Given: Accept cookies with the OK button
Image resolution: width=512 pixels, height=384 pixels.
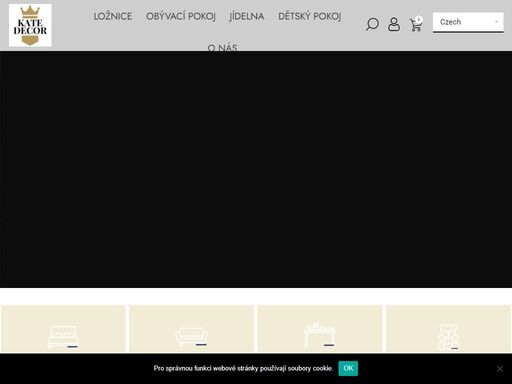Looking at the screenshot, I should point(348,368).
